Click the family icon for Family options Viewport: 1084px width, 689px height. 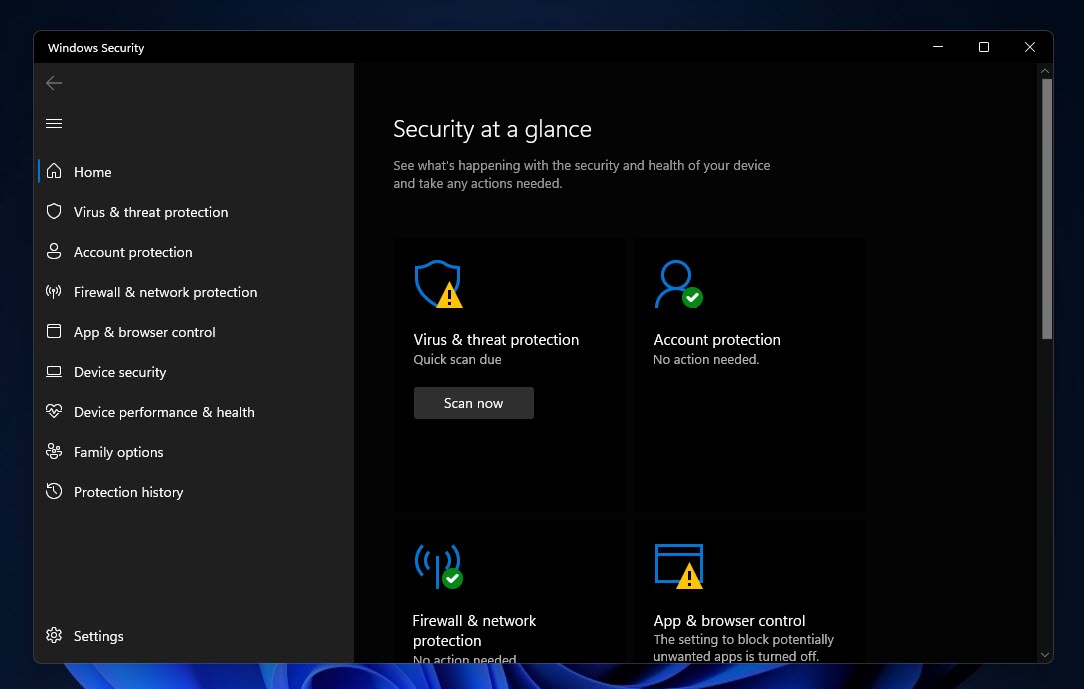(54, 451)
